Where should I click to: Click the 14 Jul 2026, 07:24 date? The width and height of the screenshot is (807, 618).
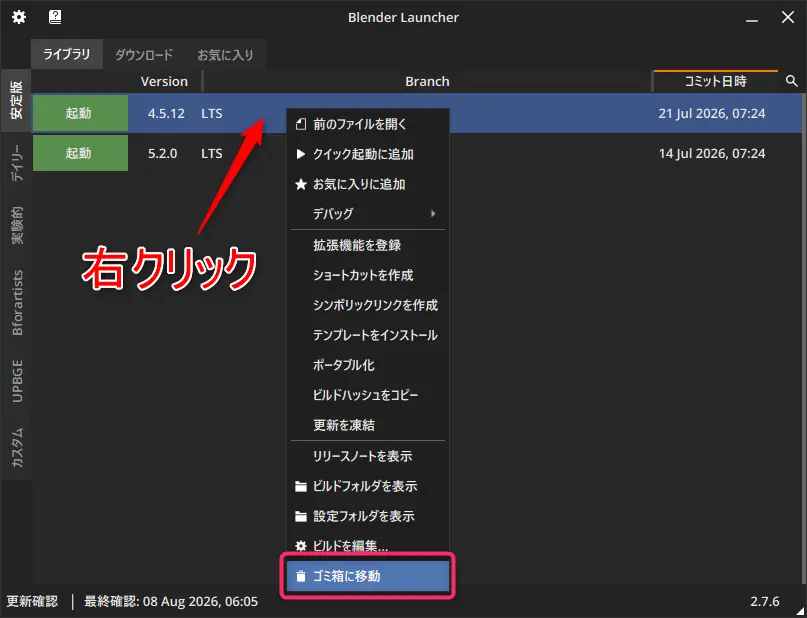[x=712, y=153]
